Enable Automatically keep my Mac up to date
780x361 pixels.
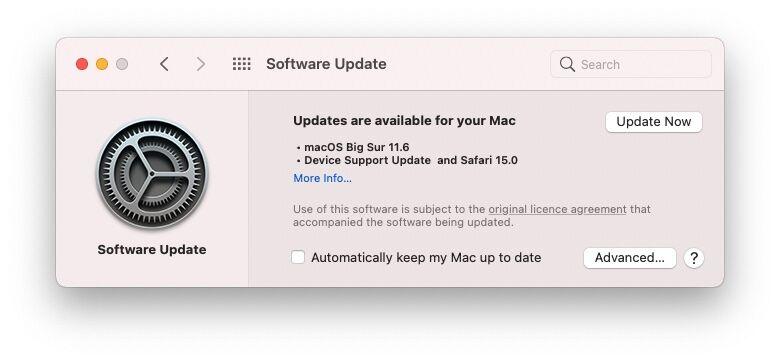click(x=298, y=257)
